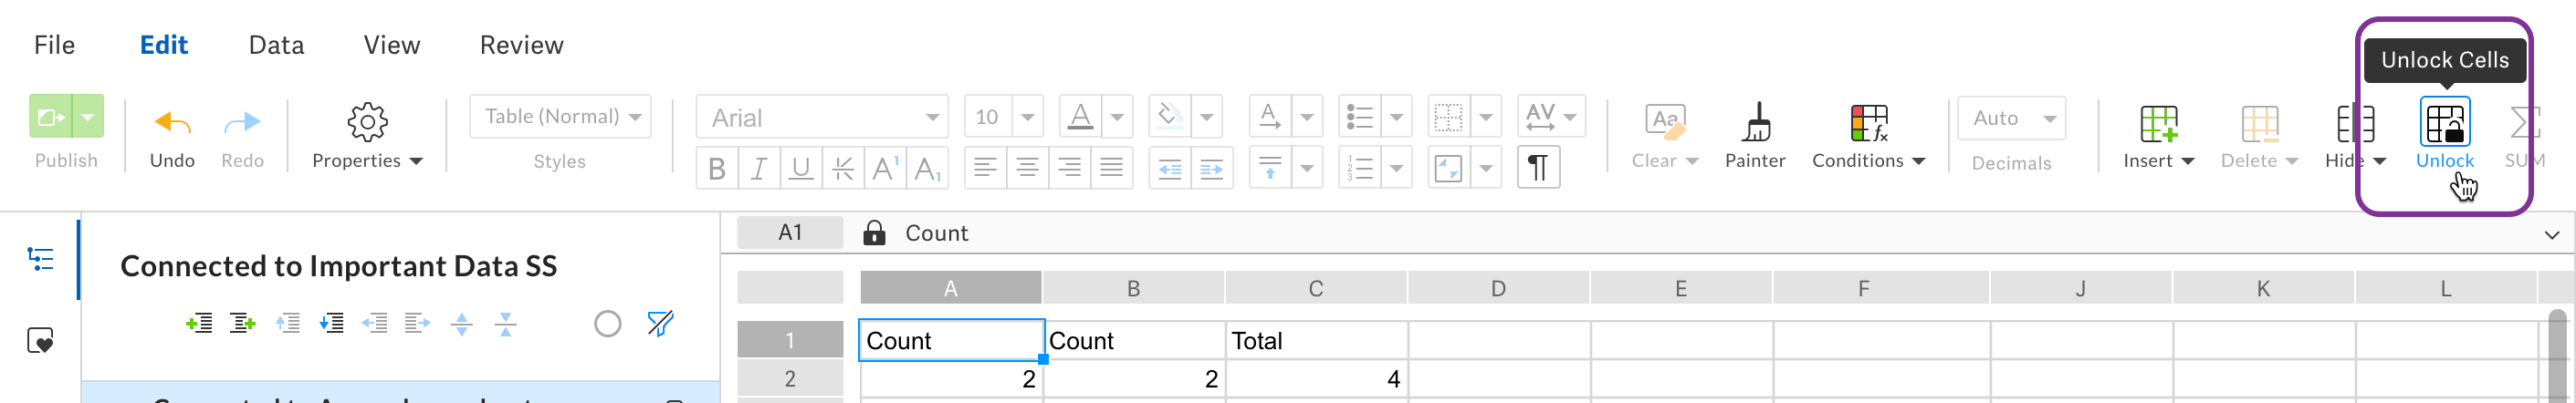Toggle Italic formatting
Screen dimensions: 2576x403
(x=759, y=168)
